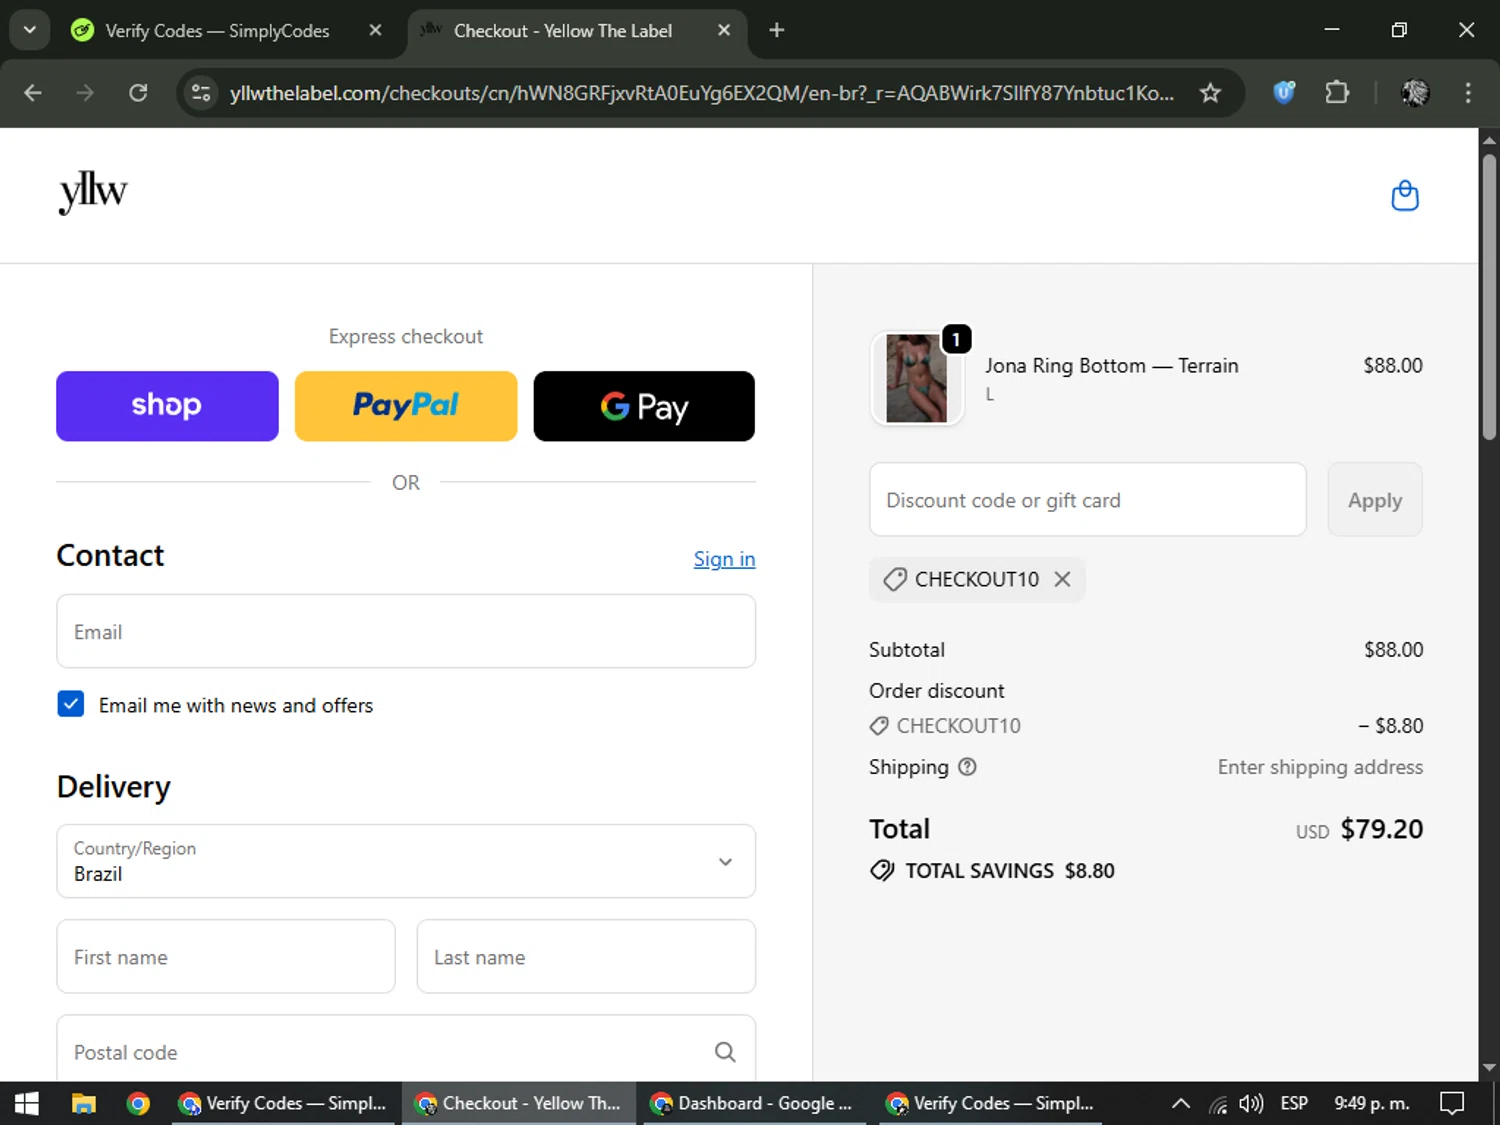Click the Email input field
The image size is (1500, 1125).
(406, 631)
